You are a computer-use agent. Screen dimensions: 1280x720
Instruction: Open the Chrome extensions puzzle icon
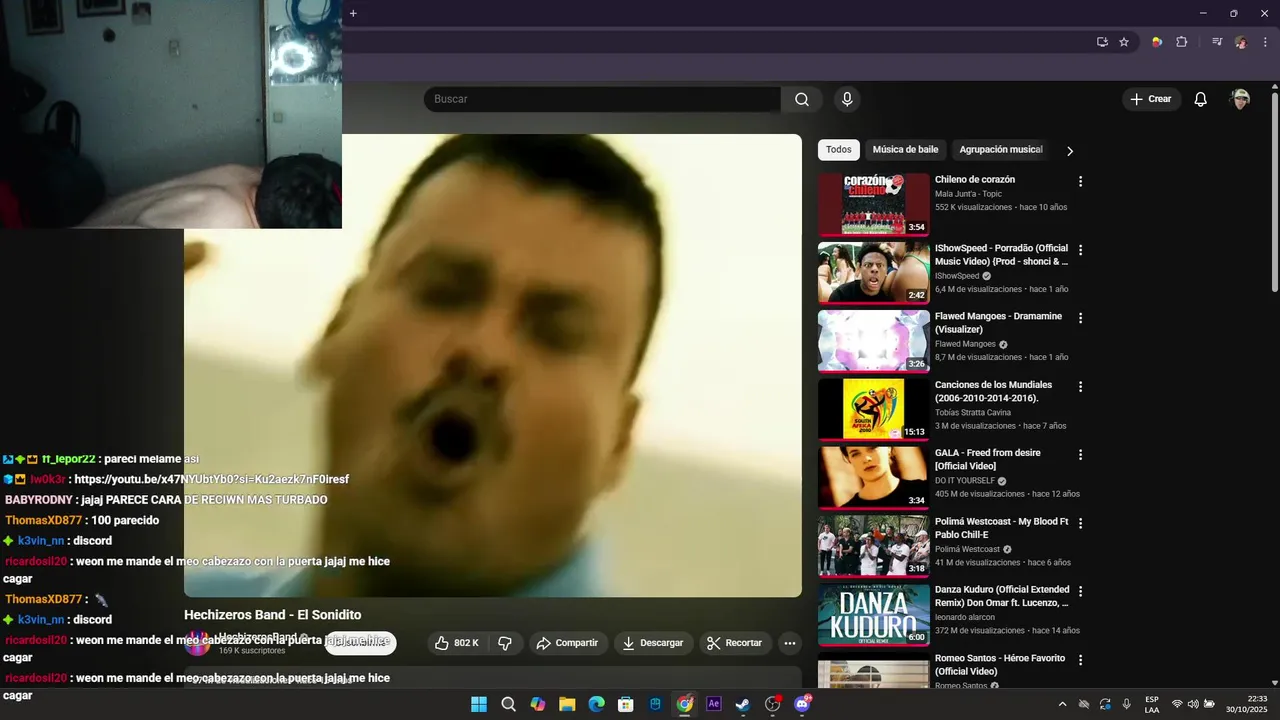(1182, 42)
